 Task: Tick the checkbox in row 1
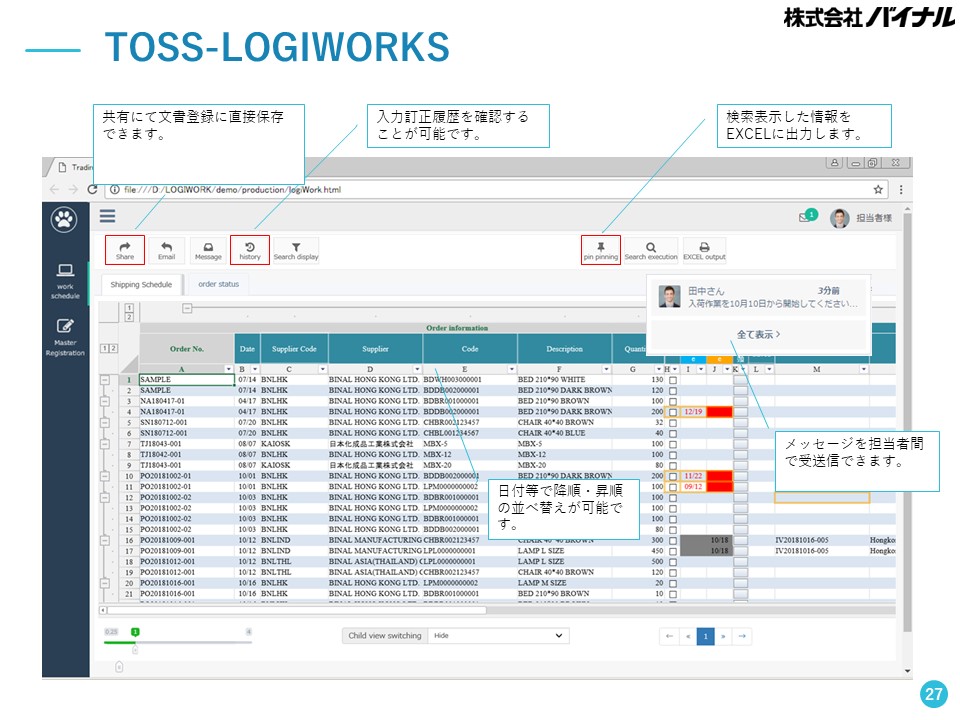tap(673, 381)
